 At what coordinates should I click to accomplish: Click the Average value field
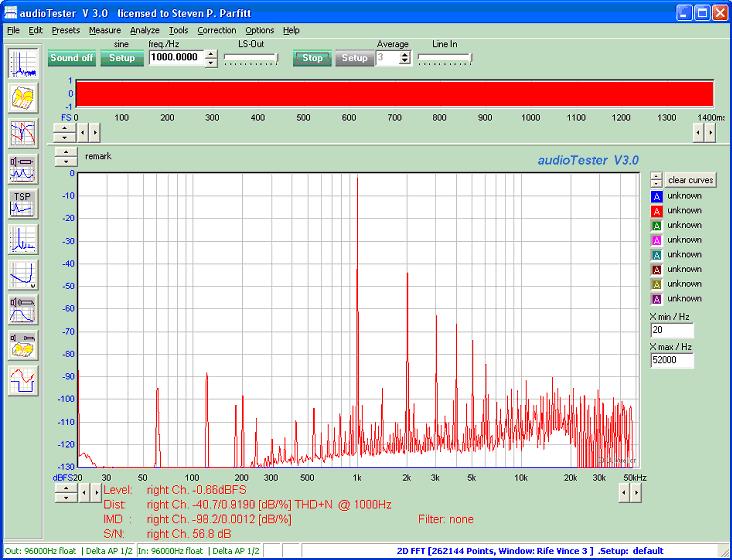point(387,58)
